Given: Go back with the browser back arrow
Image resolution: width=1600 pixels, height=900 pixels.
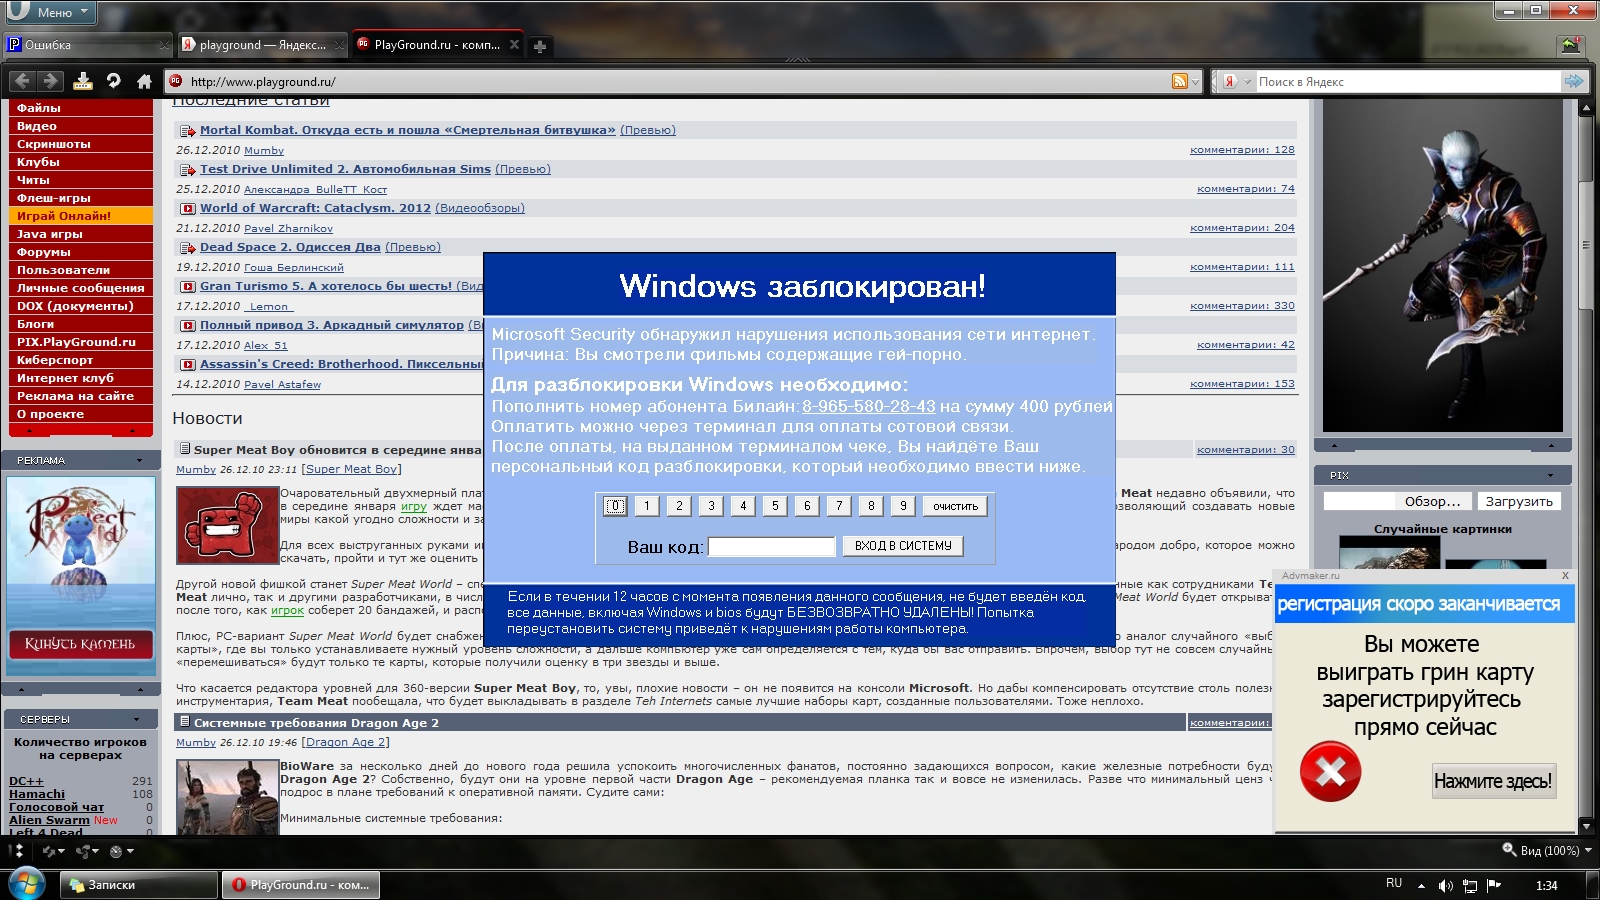Looking at the screenshot, I should pos(24,81).
